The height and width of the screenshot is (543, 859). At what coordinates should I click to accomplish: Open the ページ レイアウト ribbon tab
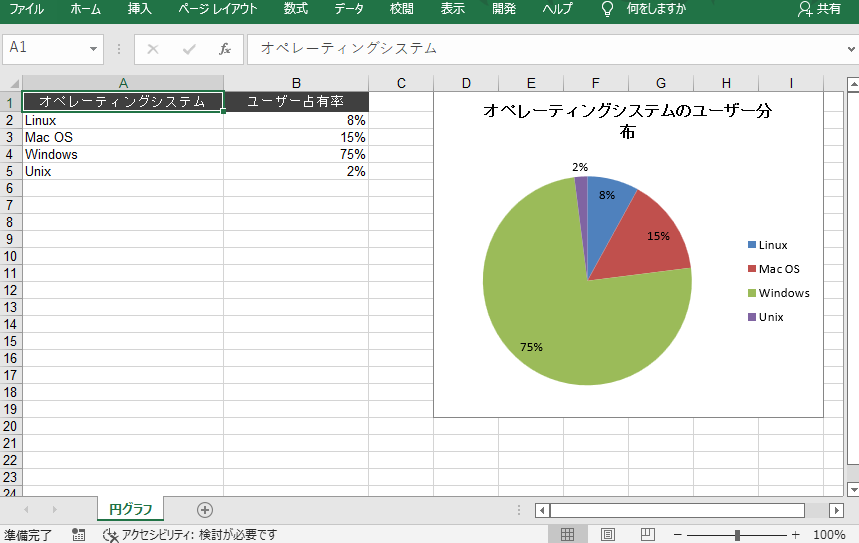coord(217,9)
